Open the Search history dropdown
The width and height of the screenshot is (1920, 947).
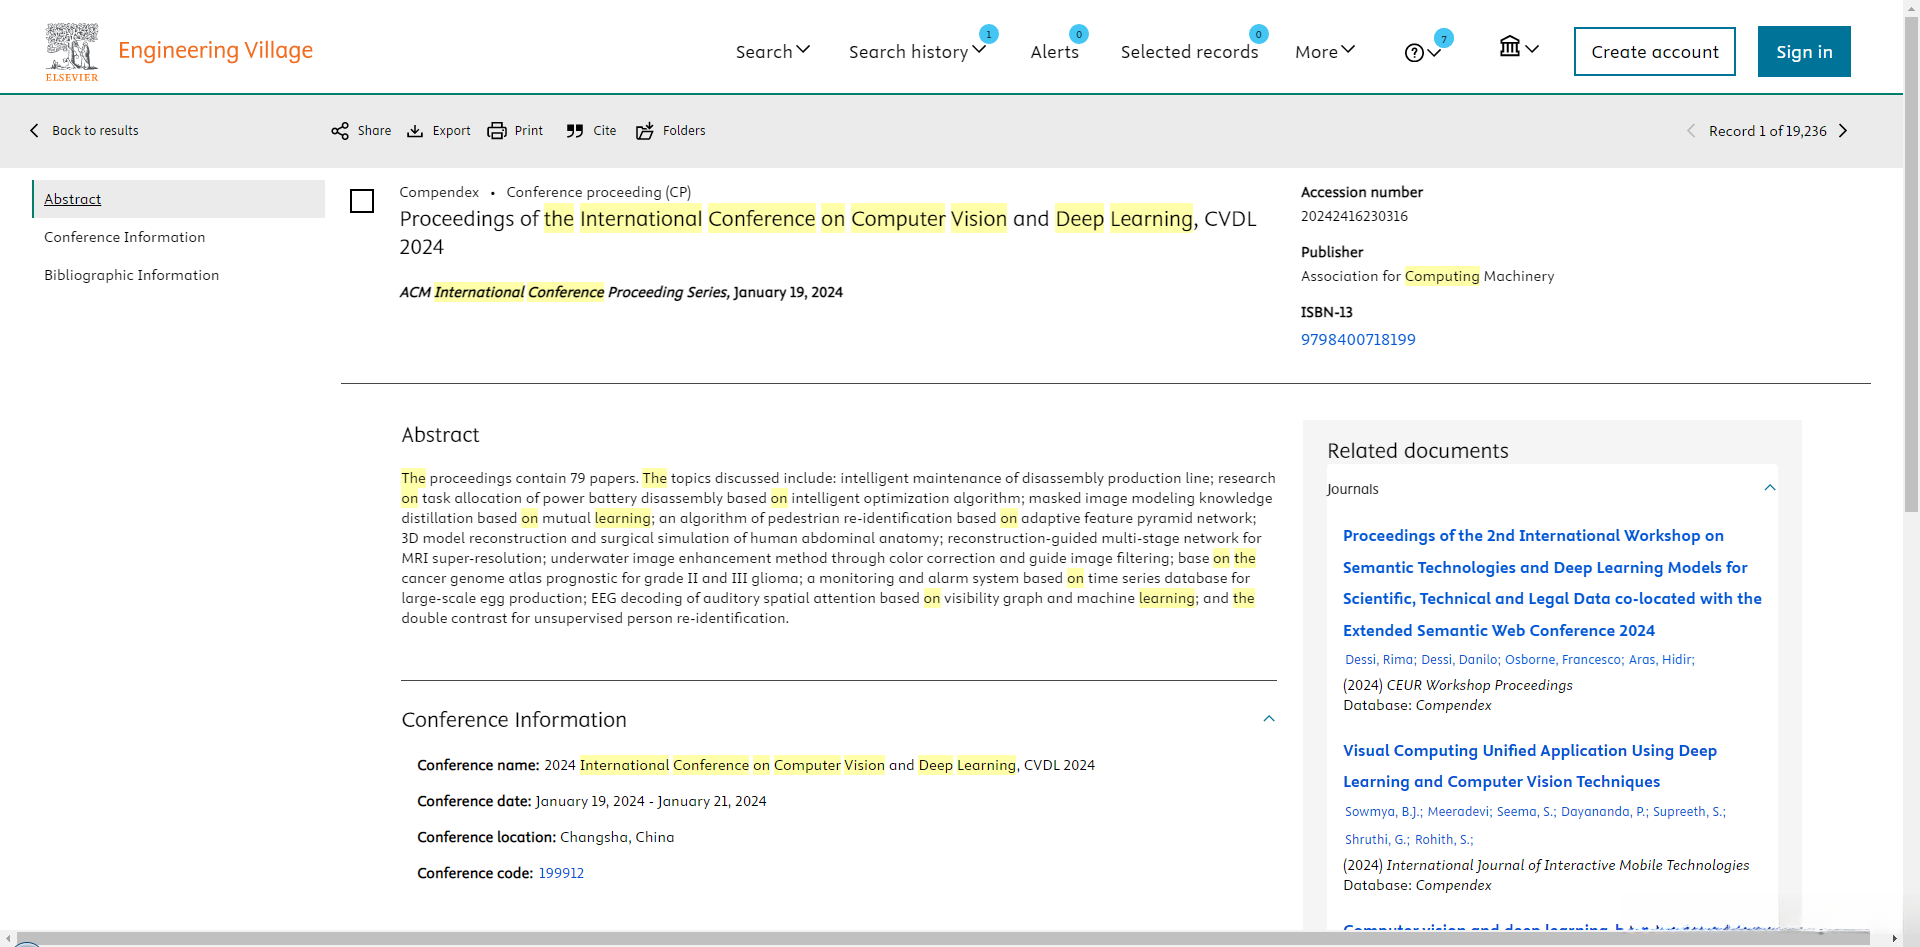(917, 52)
